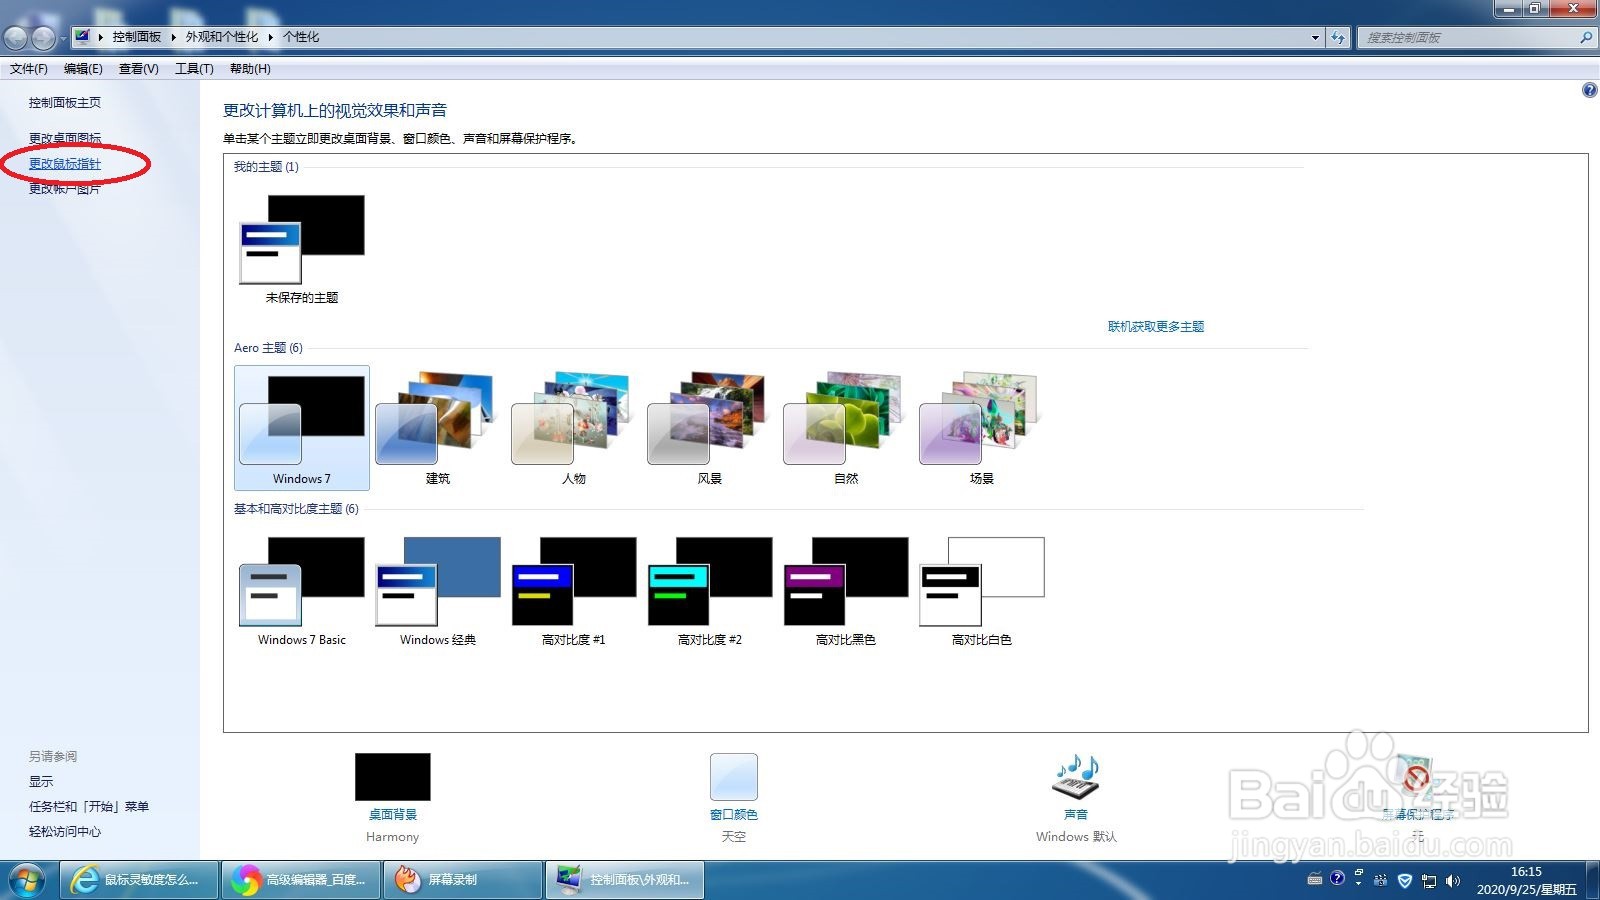The height and width of the screenshot is (900, 1600).
Task: Open the input method keyboard tray icon
Action: 1315,880
